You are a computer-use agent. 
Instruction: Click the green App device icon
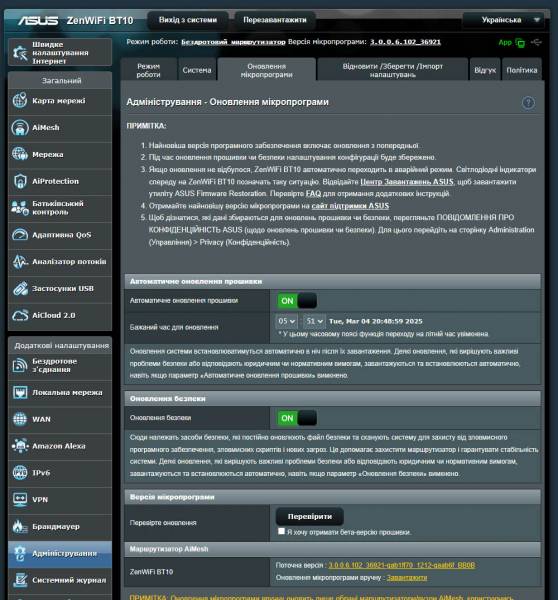(x=520, y=43)
